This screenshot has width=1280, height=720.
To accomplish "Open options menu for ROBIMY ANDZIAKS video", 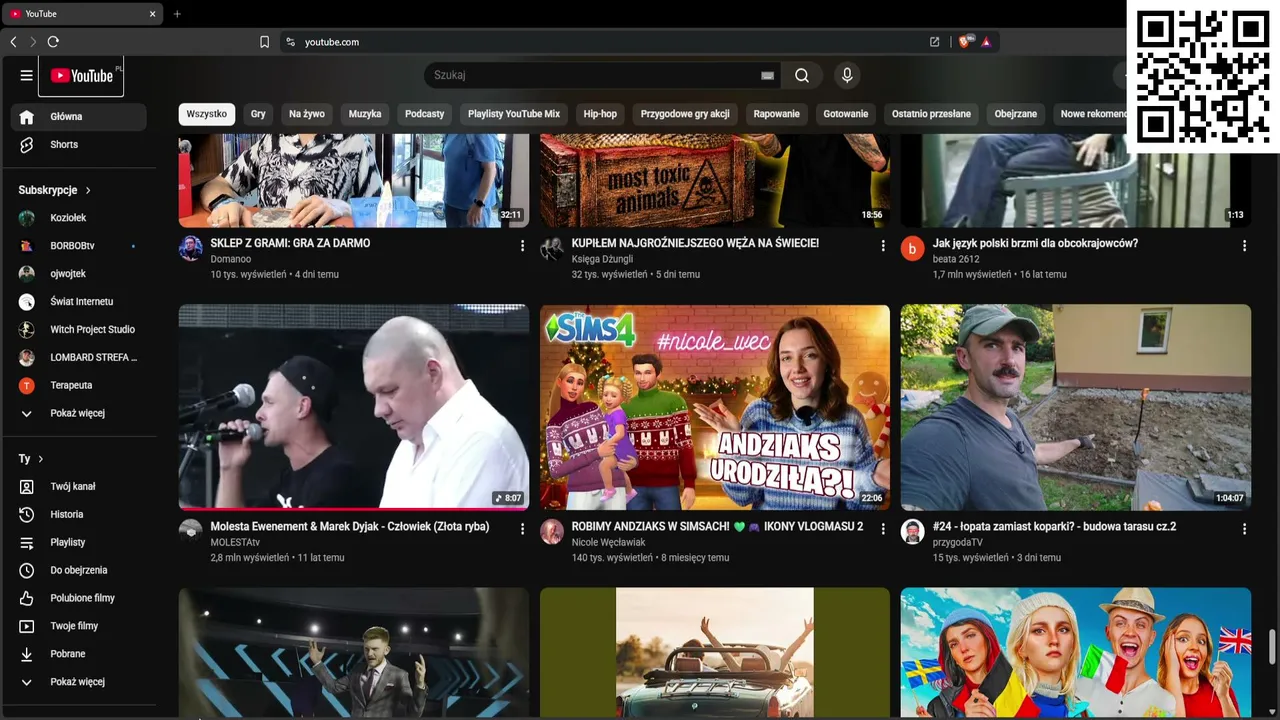I will click(883, 529).
